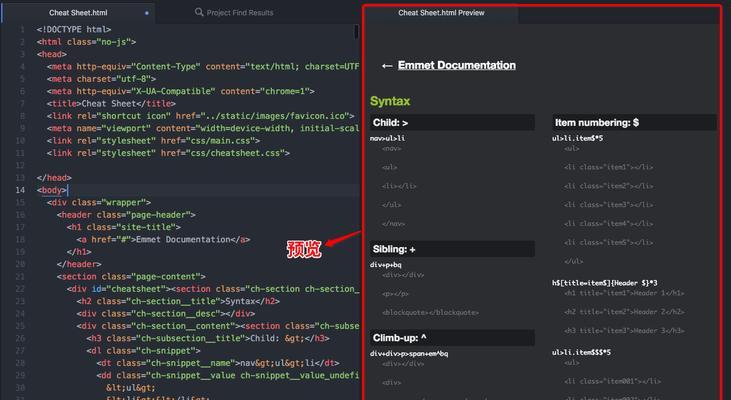Image resolution: width=731 pixels, height=400 pixels.
Task: Click the section class="page-content" code line
Action: (x=131, y=276)
